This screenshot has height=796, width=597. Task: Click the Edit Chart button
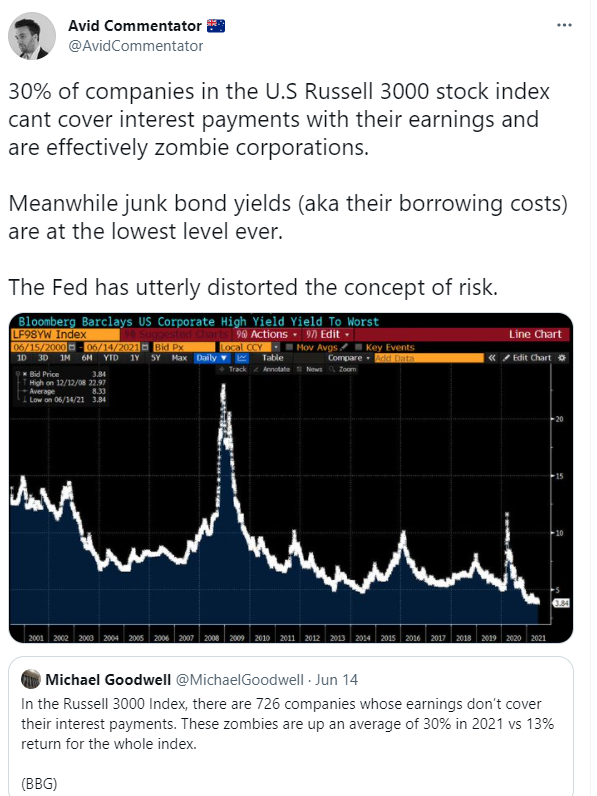(527, 358)
